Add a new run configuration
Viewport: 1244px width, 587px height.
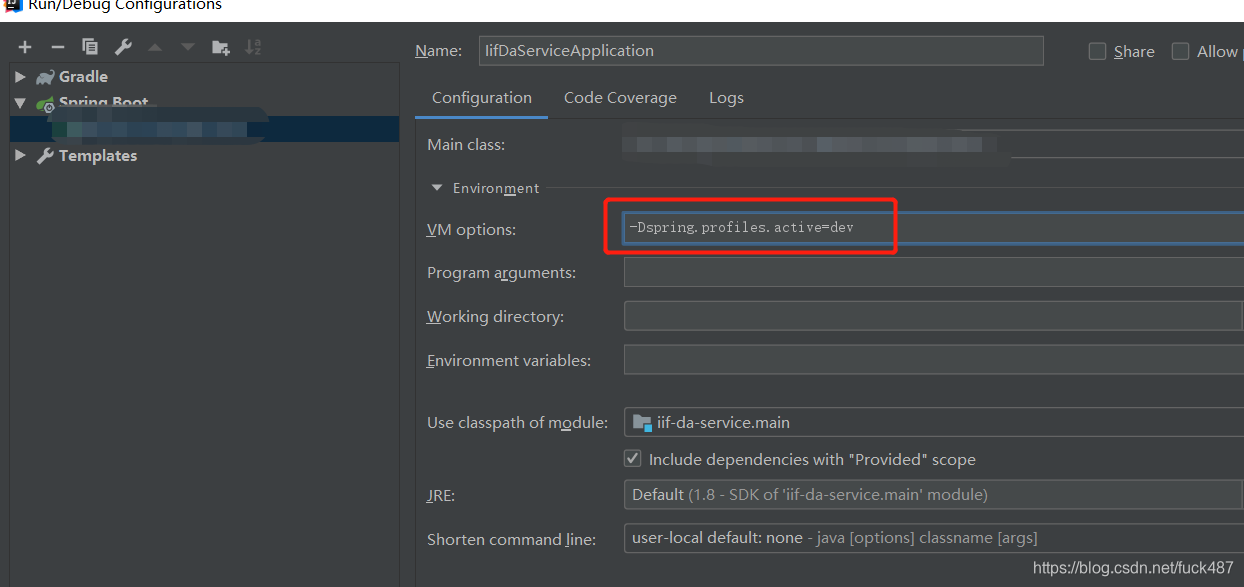coord(24,46)
